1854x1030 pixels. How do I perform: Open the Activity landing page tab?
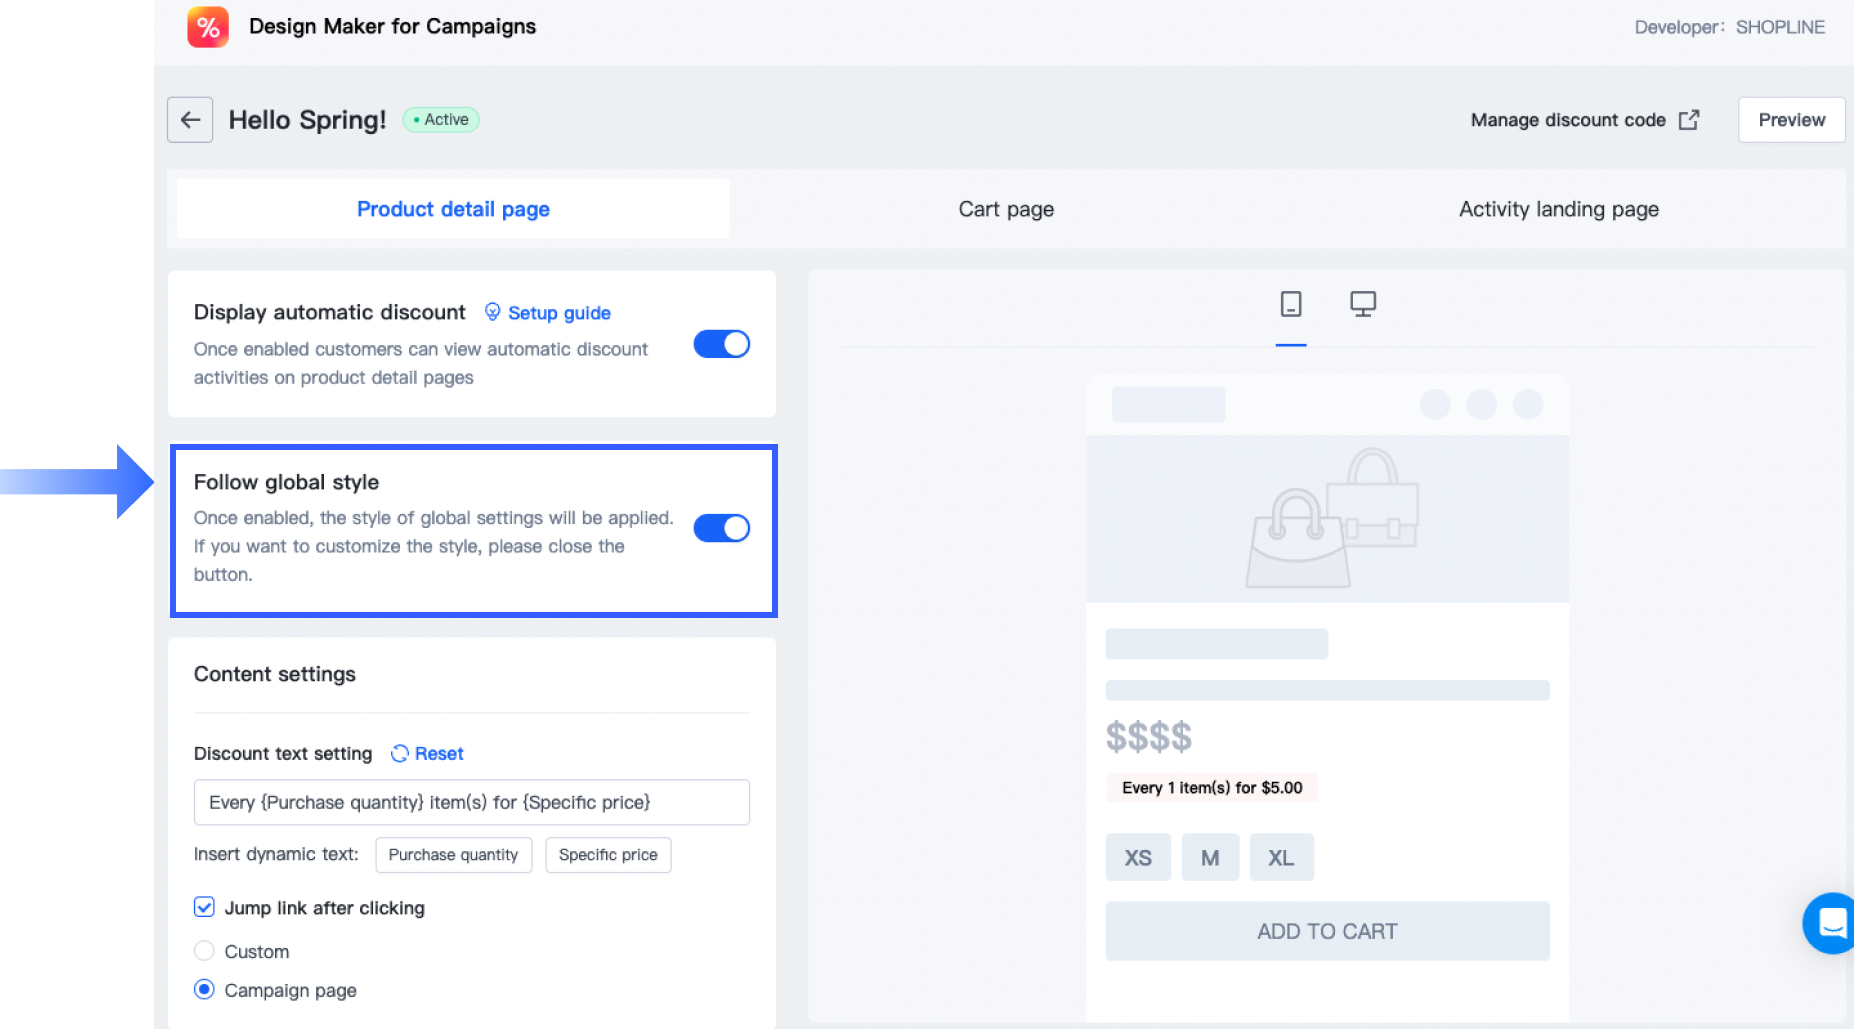[x=1558, y=209]
